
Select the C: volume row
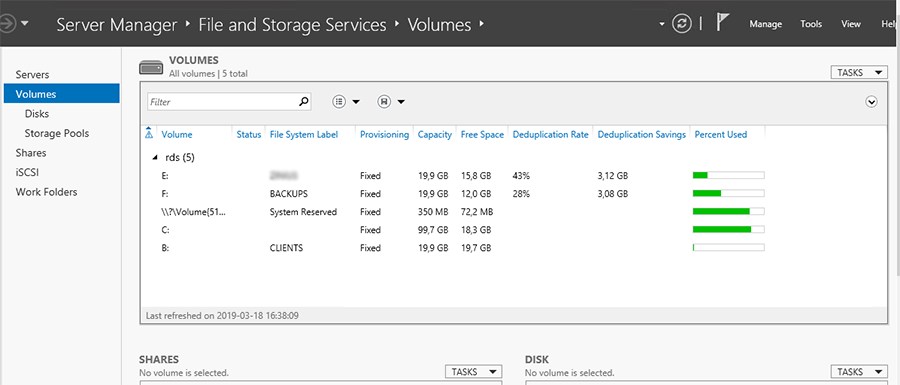[x=453, y=230]
